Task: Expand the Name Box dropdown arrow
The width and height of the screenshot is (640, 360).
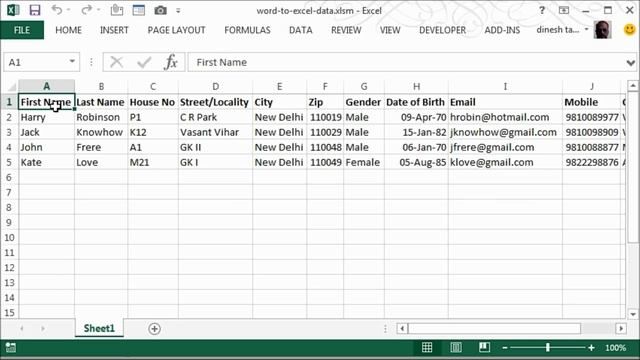Action: pos(72,62)
